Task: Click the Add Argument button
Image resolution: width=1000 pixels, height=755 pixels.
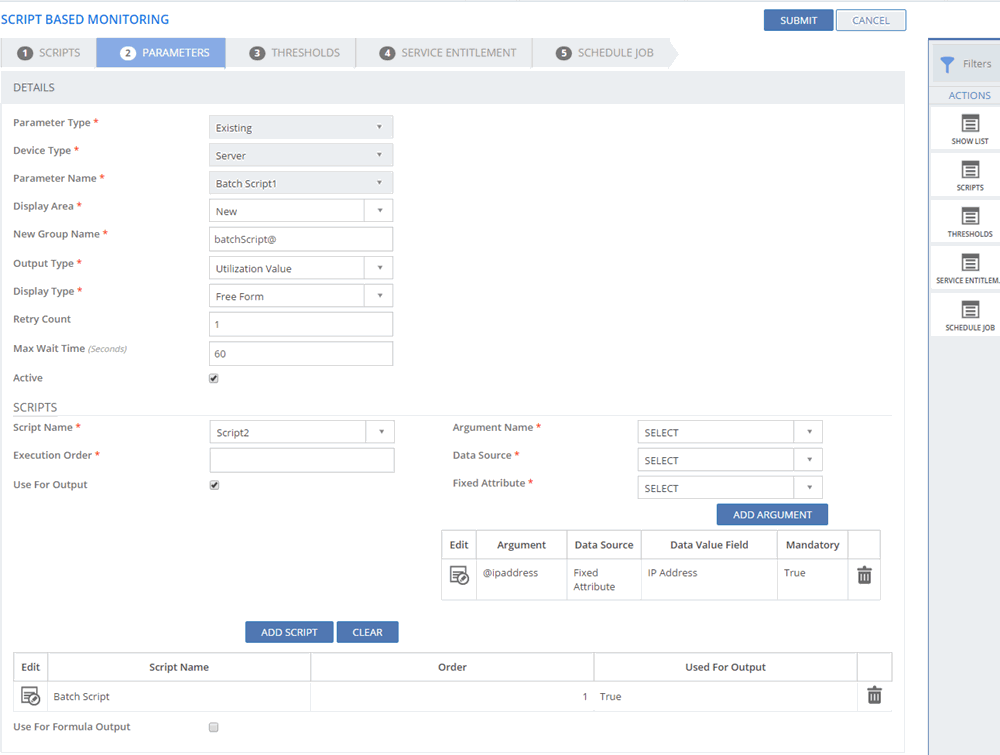Action: pyautogui.click(x=772, y=515)
